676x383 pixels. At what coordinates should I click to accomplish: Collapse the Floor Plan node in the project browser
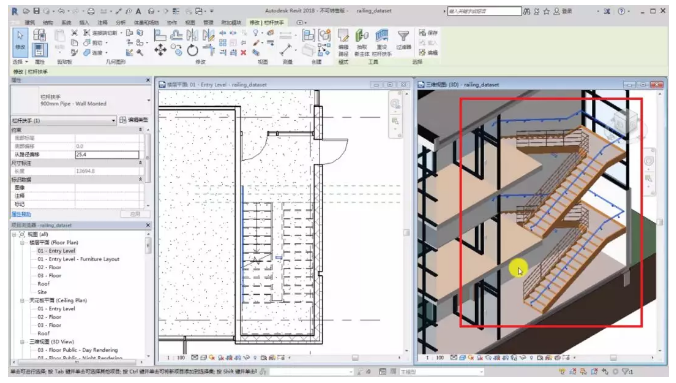tap(22, 243)
